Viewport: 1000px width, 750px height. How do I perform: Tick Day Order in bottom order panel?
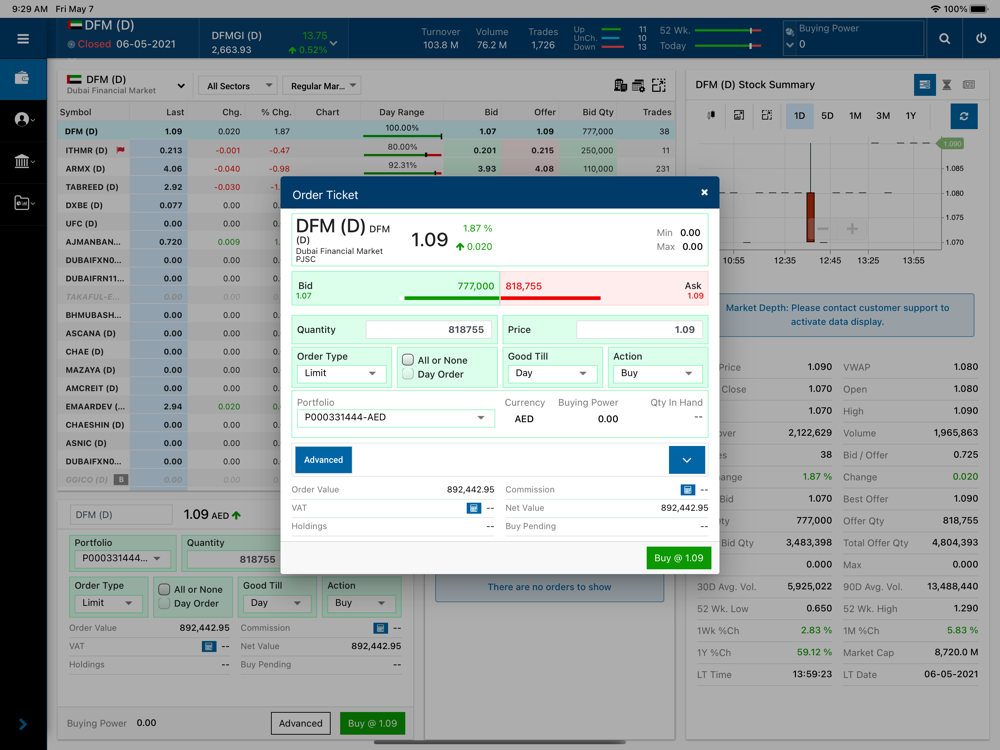point(164,603)
